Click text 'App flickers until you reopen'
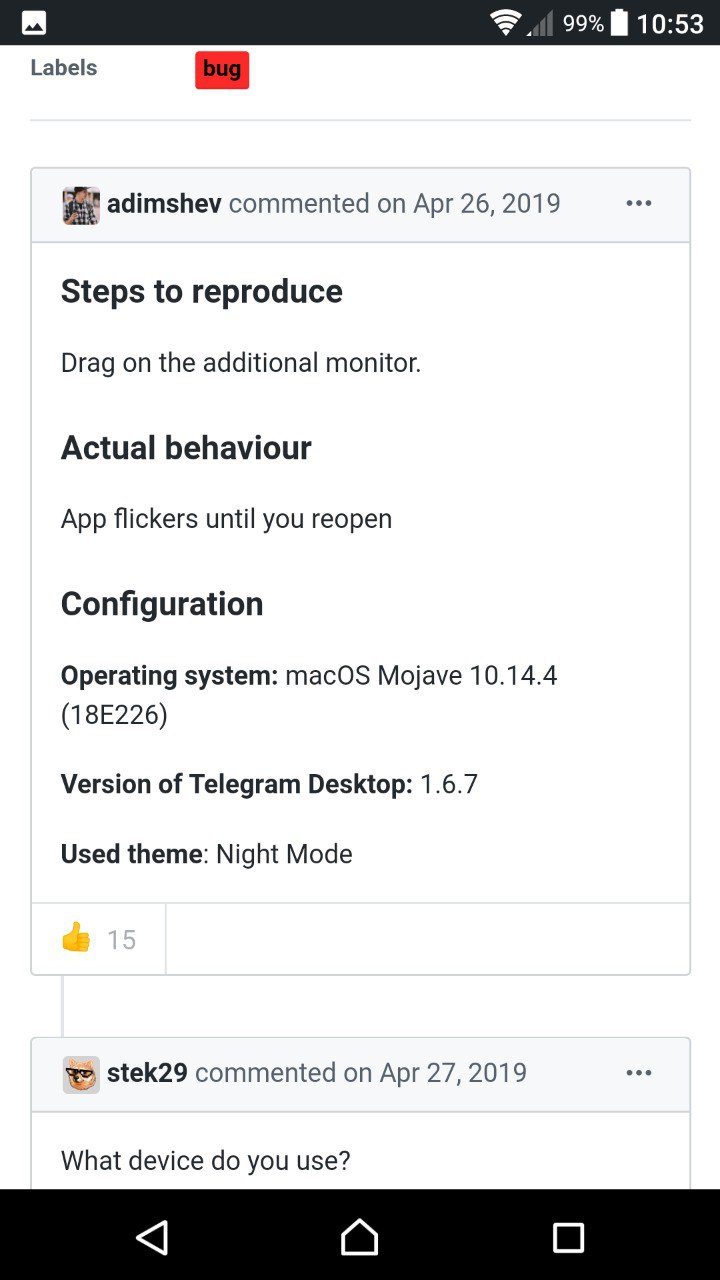The width and height of the screenshot is (720, 1280). coord(226,518)
